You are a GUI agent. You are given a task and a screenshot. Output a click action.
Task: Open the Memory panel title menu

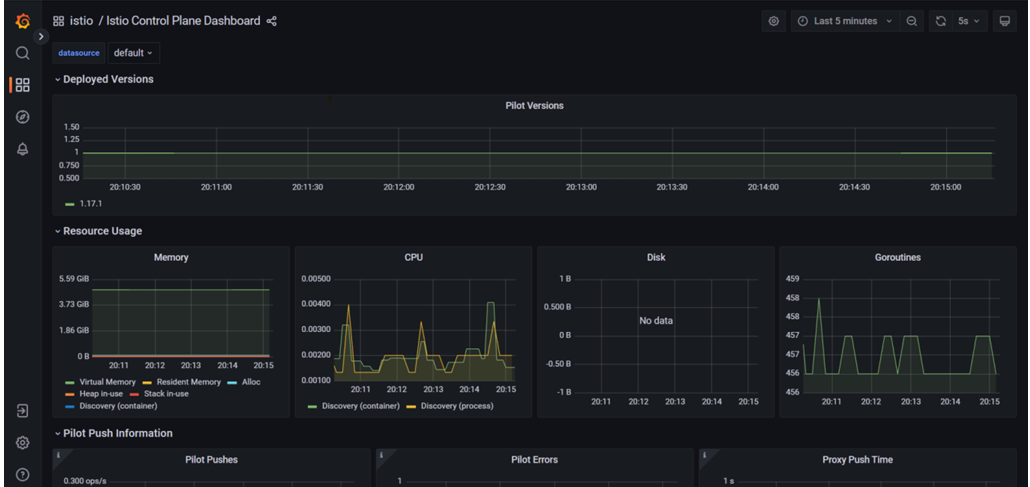171,258
